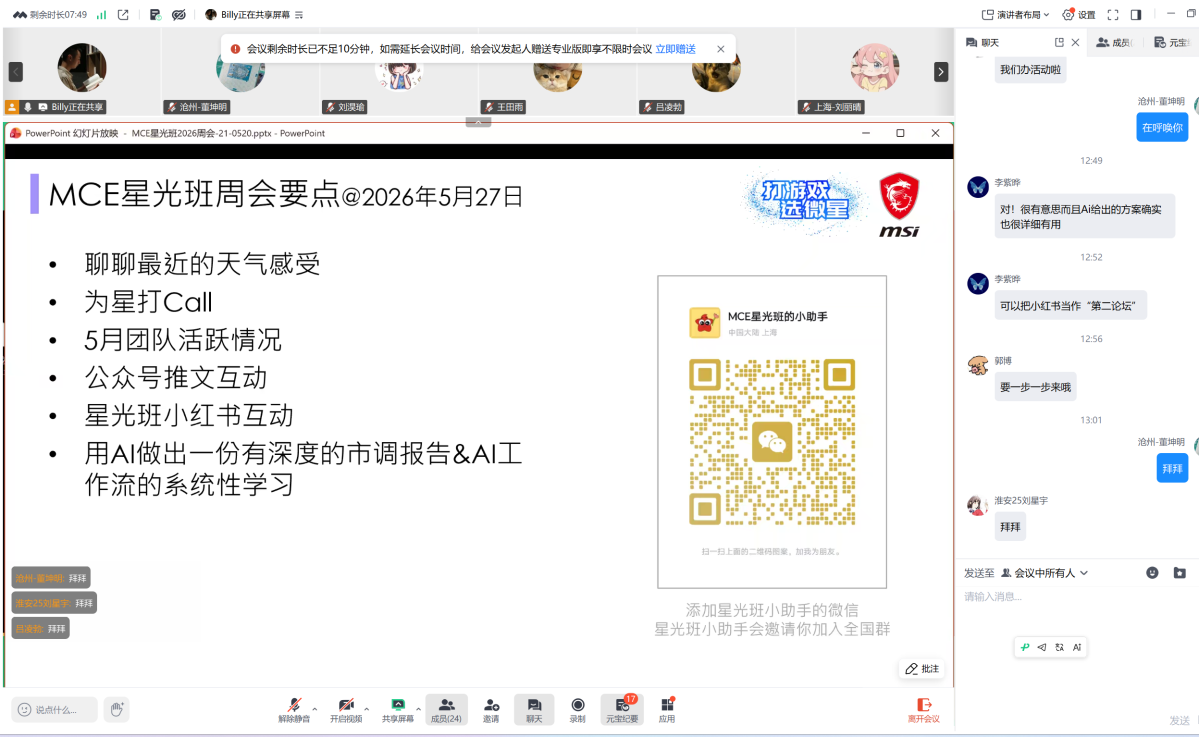Click the 发送 send button
The width and height of the screenshot is (1199, 737).
1179,720
